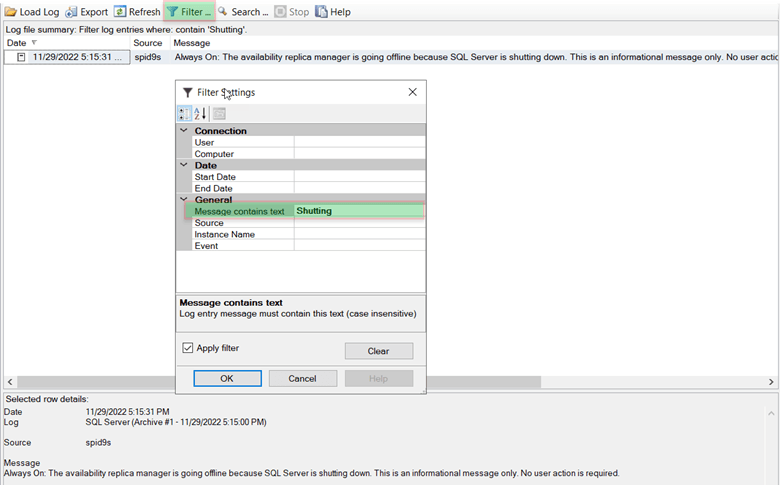Click the Computer value field
This screenshot has height=485, width=780.
click(x=360, y=154)
